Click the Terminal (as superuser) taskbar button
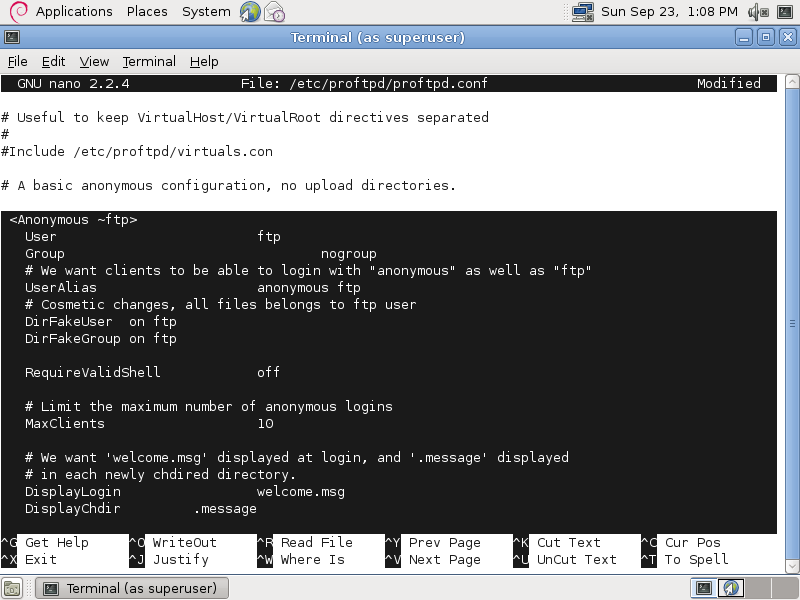Screen dimensions: 800x600 132,588
